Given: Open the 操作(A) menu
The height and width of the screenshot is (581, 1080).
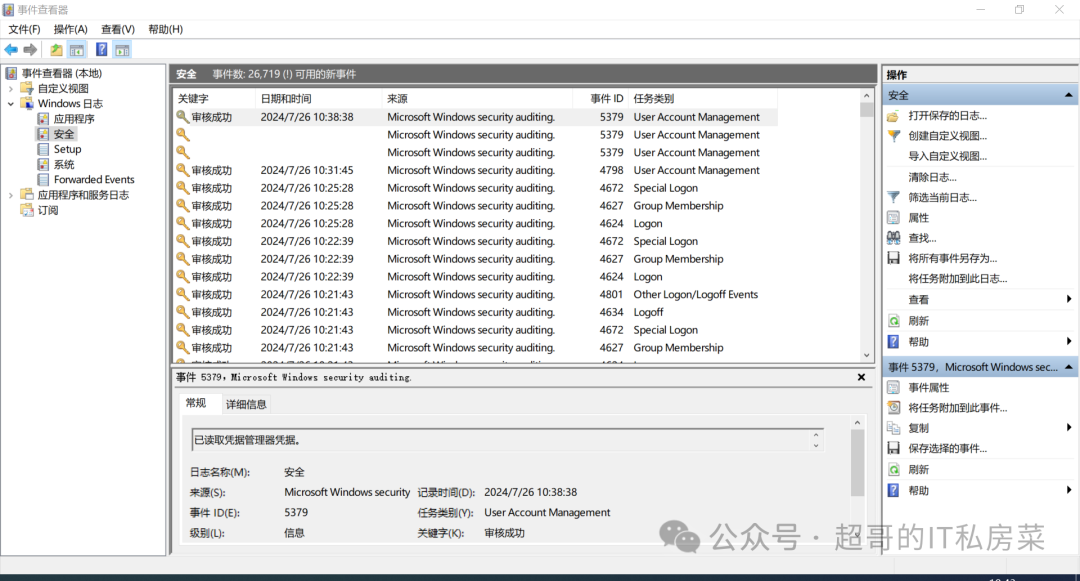Looking at the screenshot, I should click(70, 29).
